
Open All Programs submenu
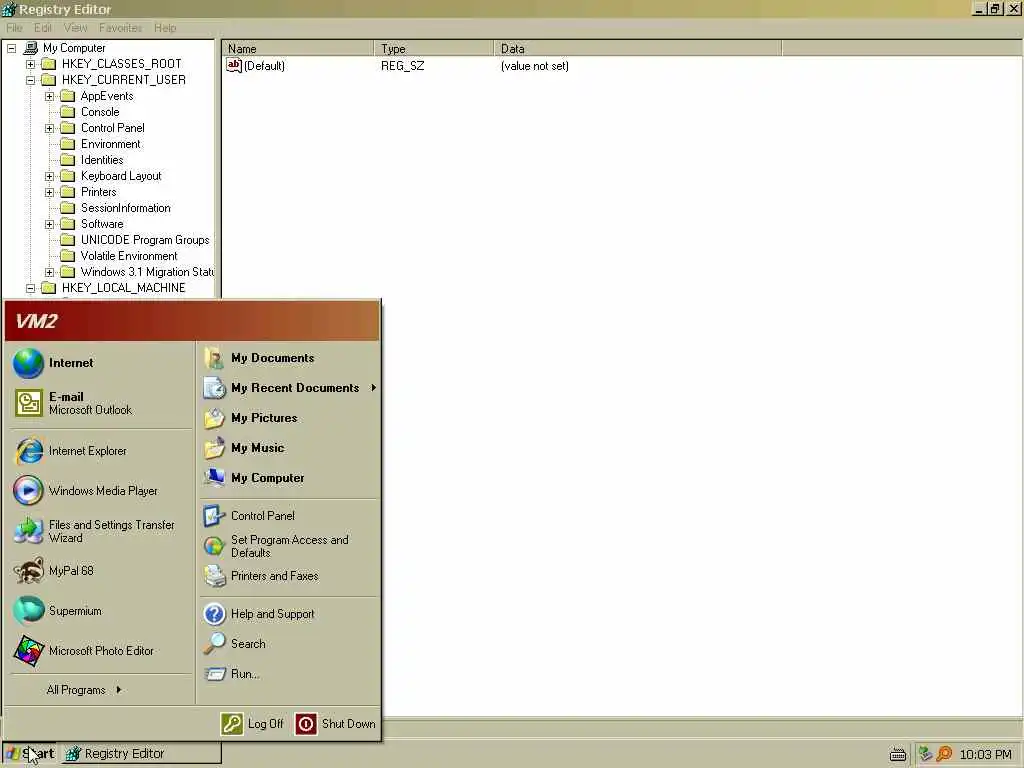click(x=84, y=690)
